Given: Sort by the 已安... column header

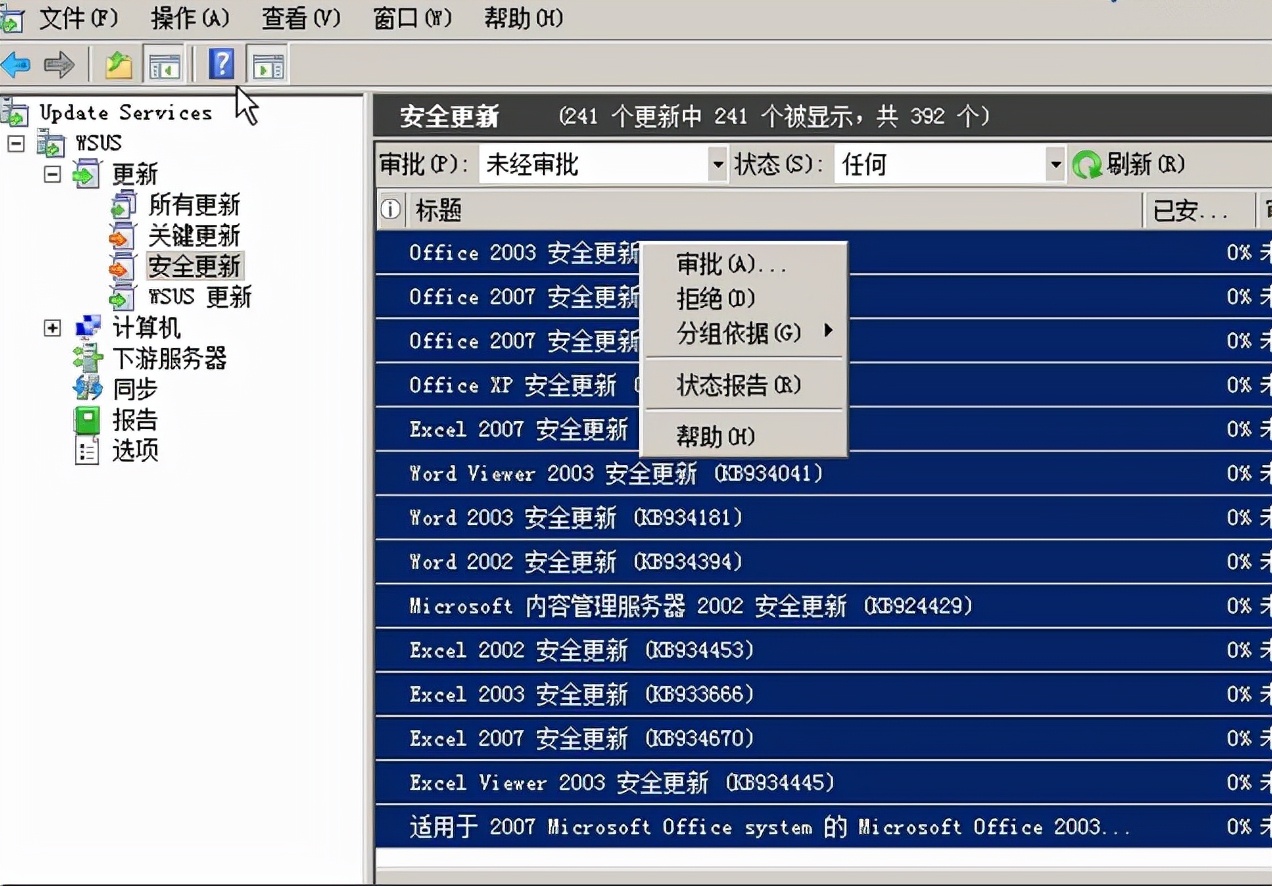Looking at the screenshot, I should pos(1199,210).
